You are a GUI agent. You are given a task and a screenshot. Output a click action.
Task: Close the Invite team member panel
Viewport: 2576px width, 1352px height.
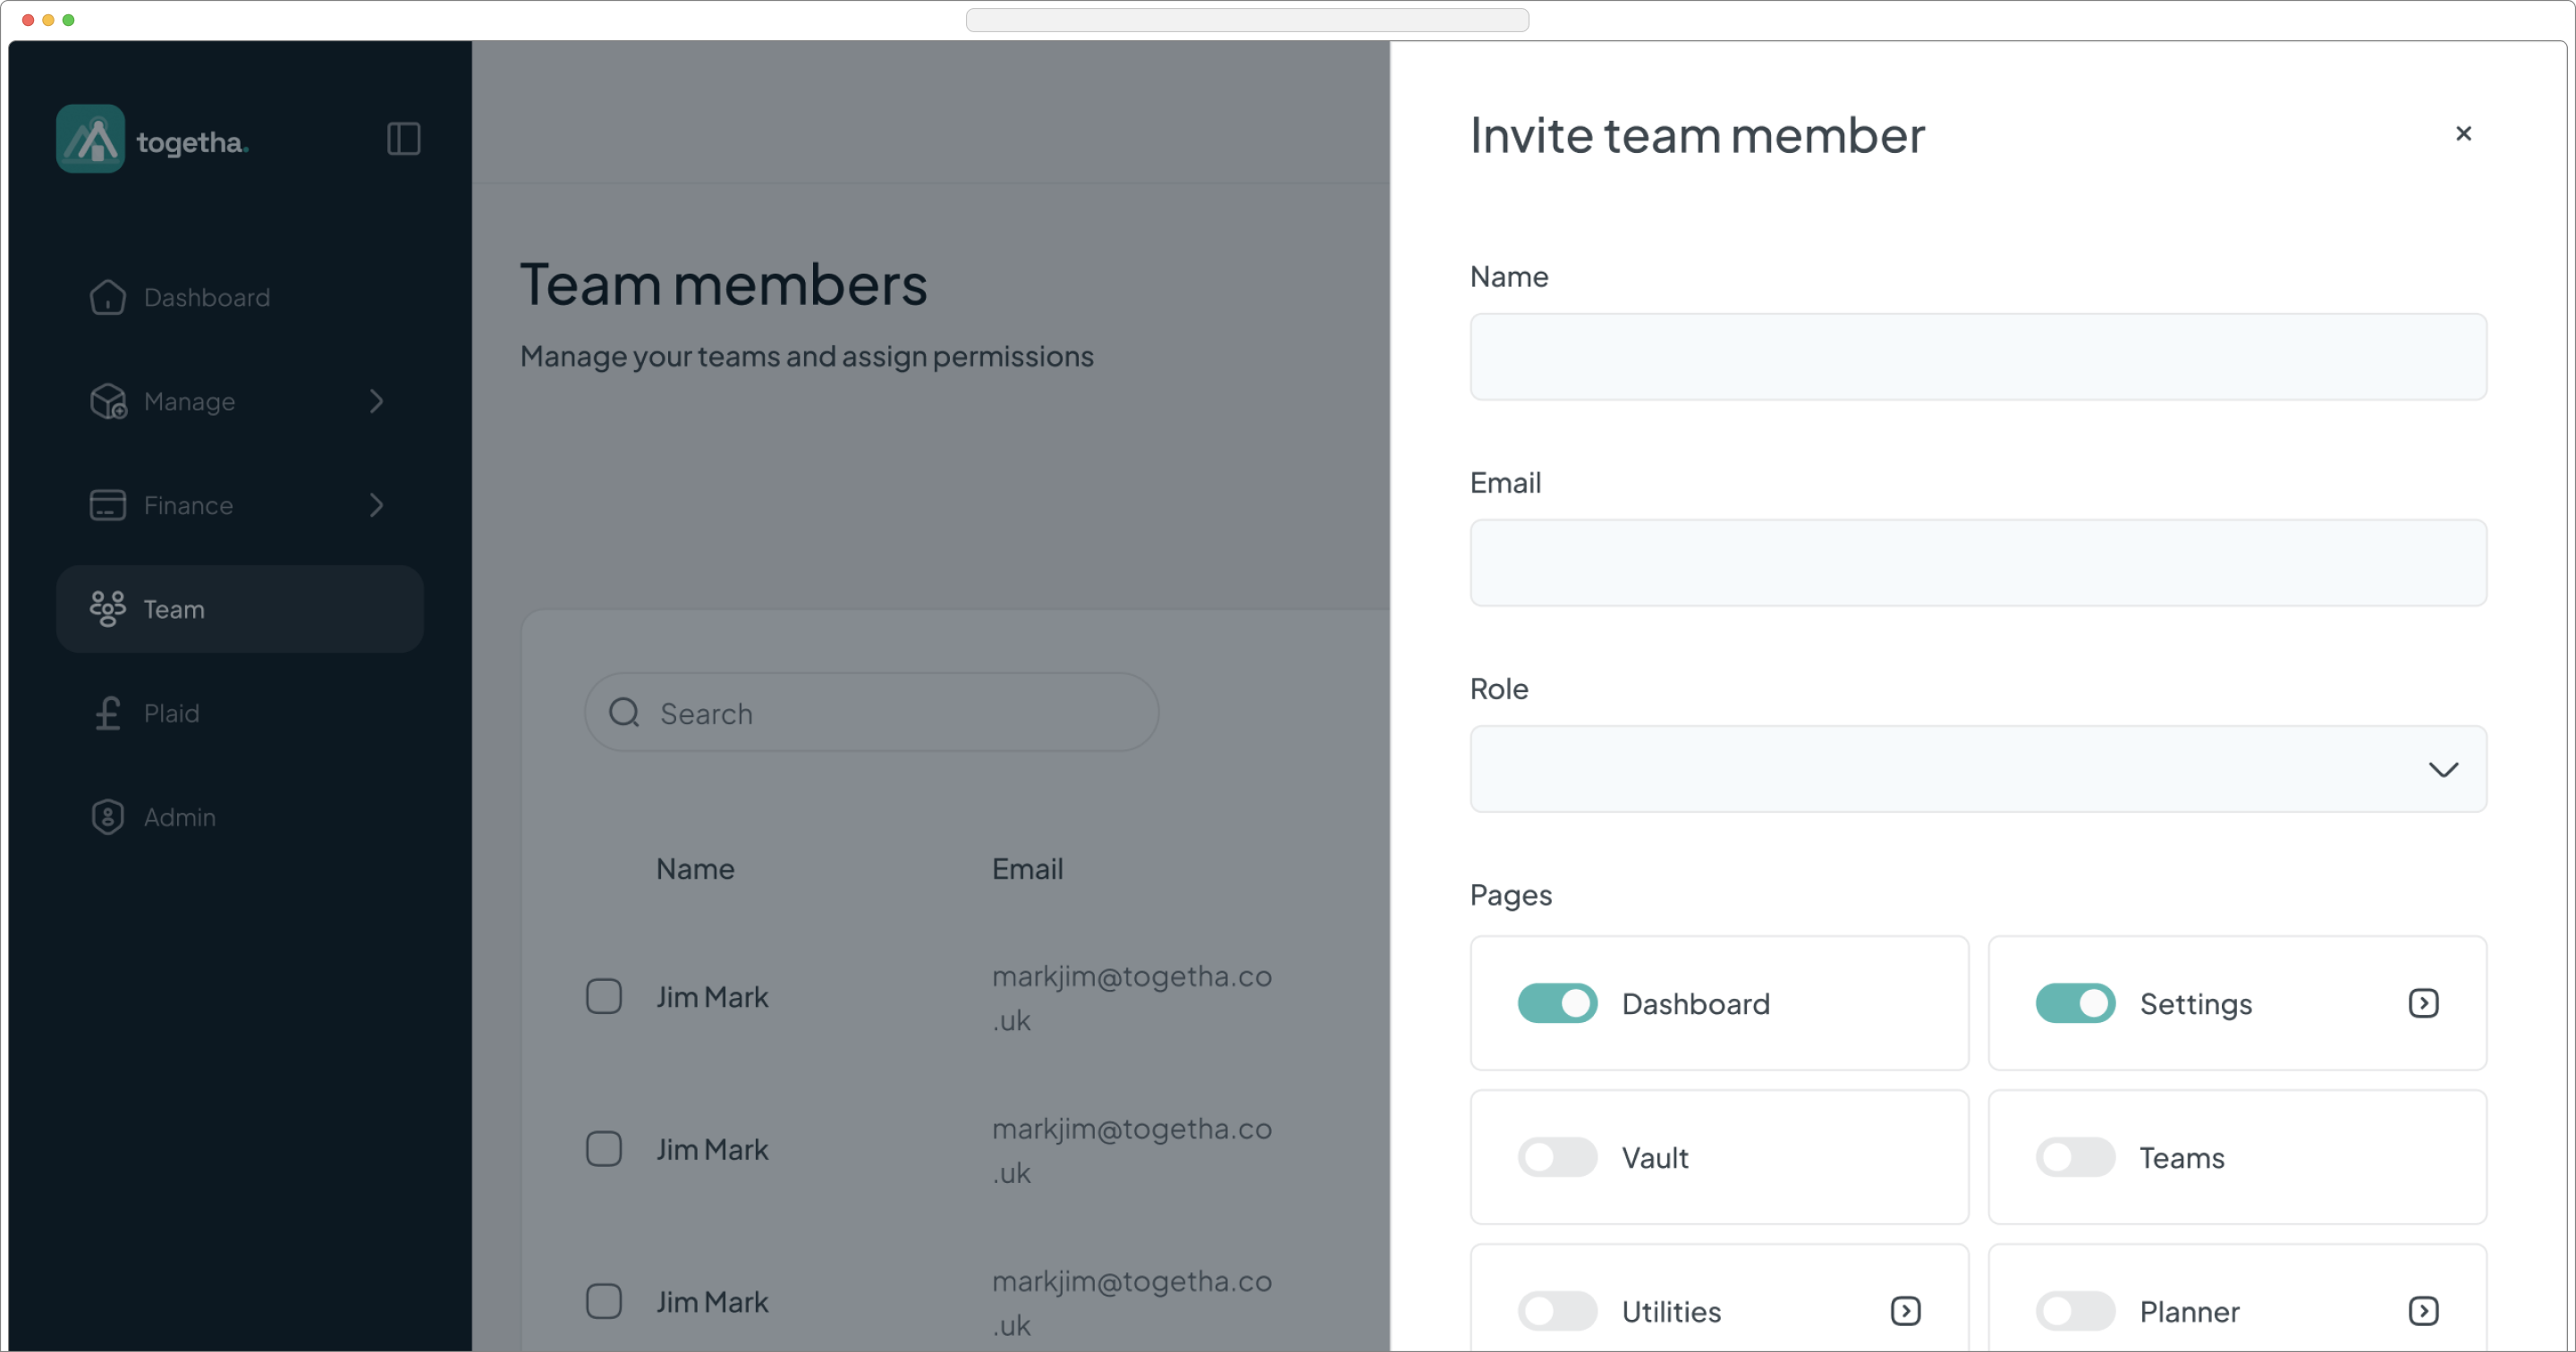point(2463,133)
